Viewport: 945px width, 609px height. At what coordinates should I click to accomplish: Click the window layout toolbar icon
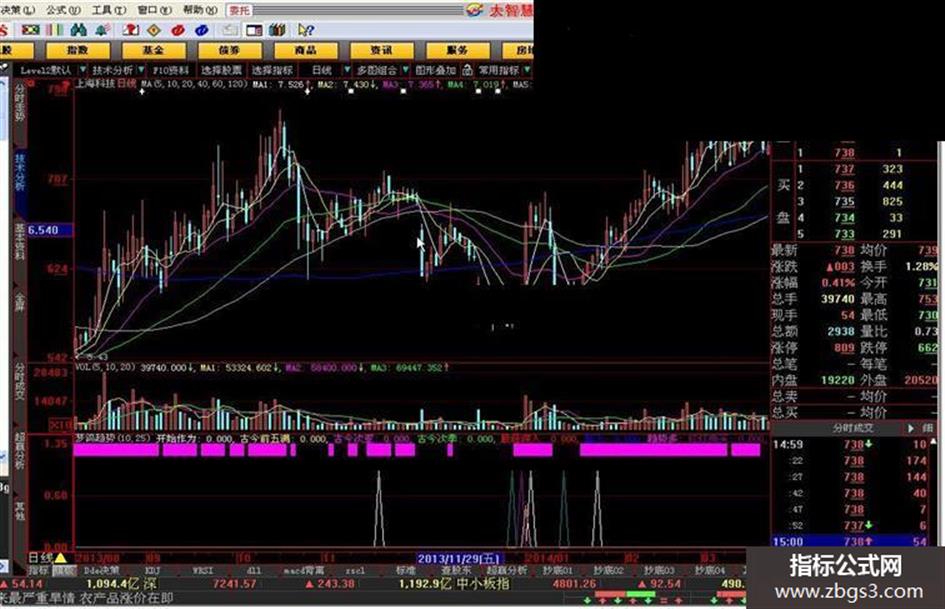pyautogui.click(x=254, y=30)
